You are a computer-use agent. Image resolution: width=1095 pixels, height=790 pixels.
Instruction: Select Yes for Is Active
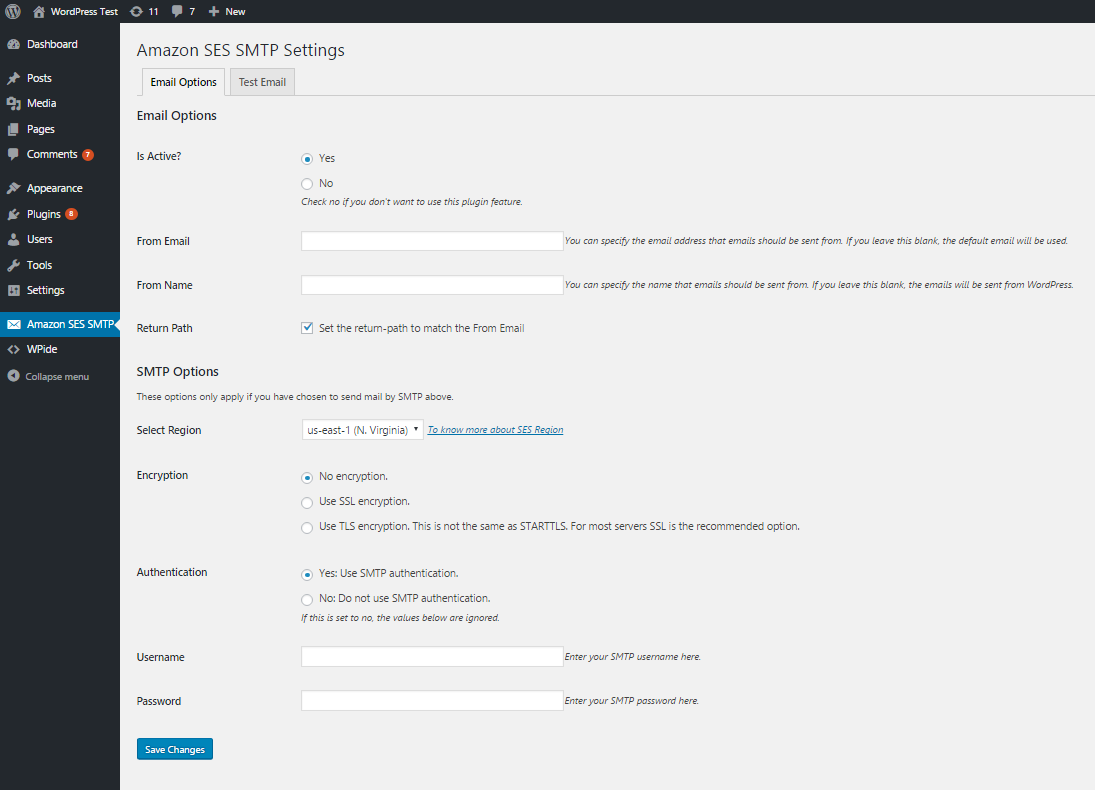pyautogui.click(x=307, y=159)
